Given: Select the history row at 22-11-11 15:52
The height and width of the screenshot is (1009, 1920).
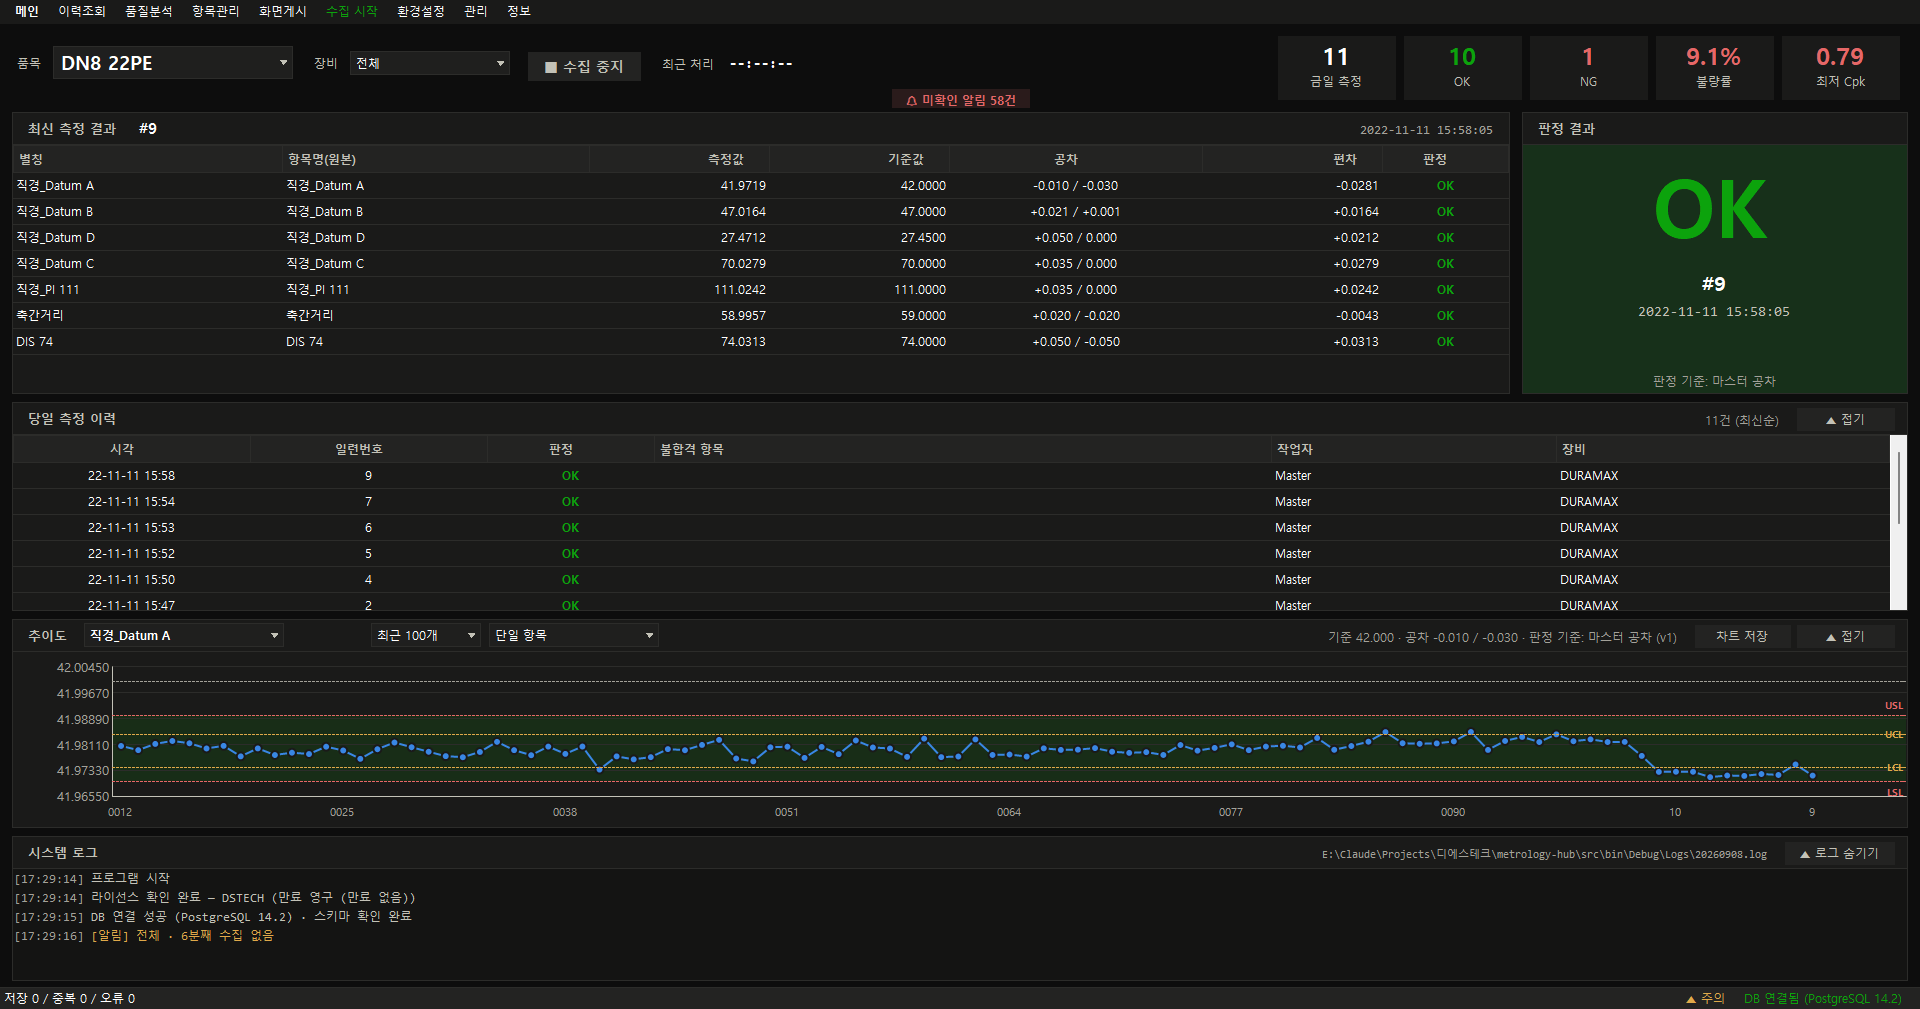Looking at the screenshot, I should (x=951, y=554).
